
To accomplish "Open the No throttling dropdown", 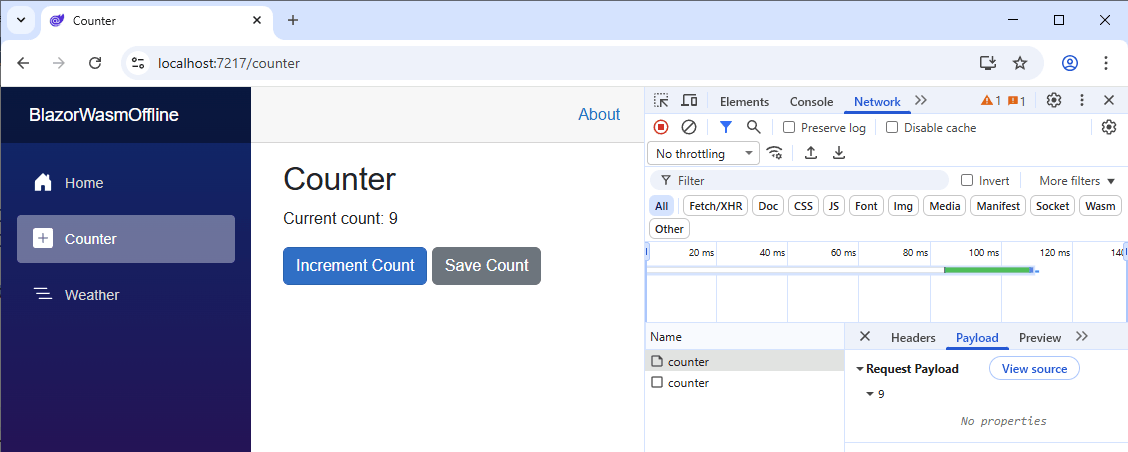I will (704, 153).
